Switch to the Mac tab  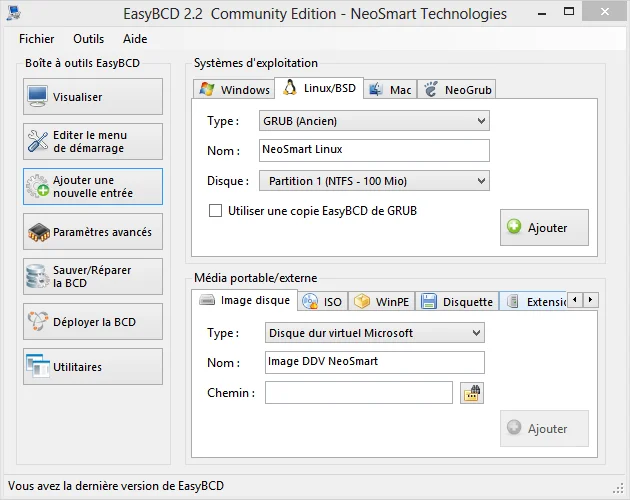[391, 89]
